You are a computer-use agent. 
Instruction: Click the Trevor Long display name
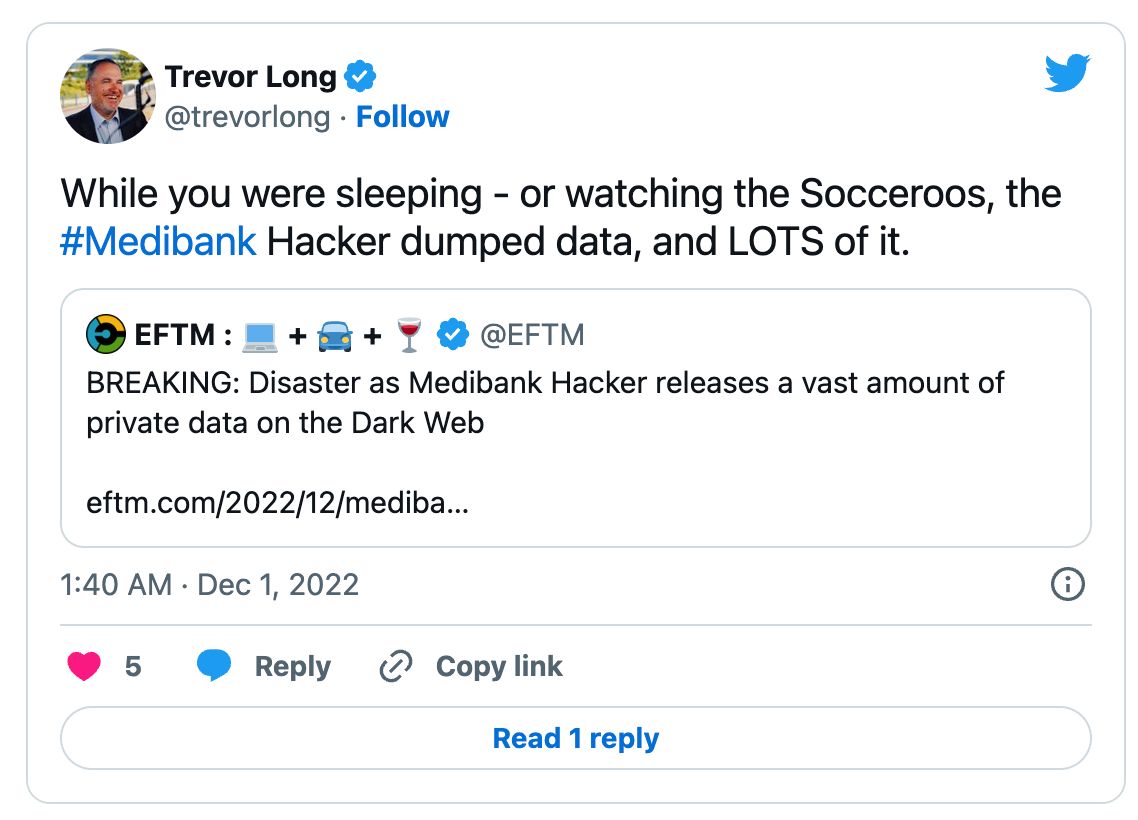point(250,76)
